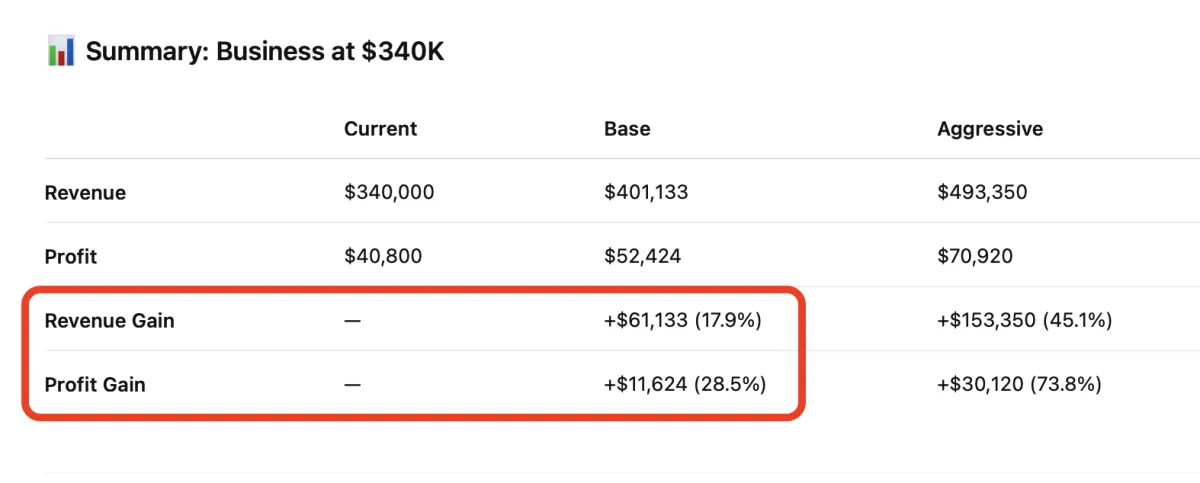Viewport: 1200px width, 483px height.
Task: Click the Profit Gain row label
Action: tap(95, 384)
